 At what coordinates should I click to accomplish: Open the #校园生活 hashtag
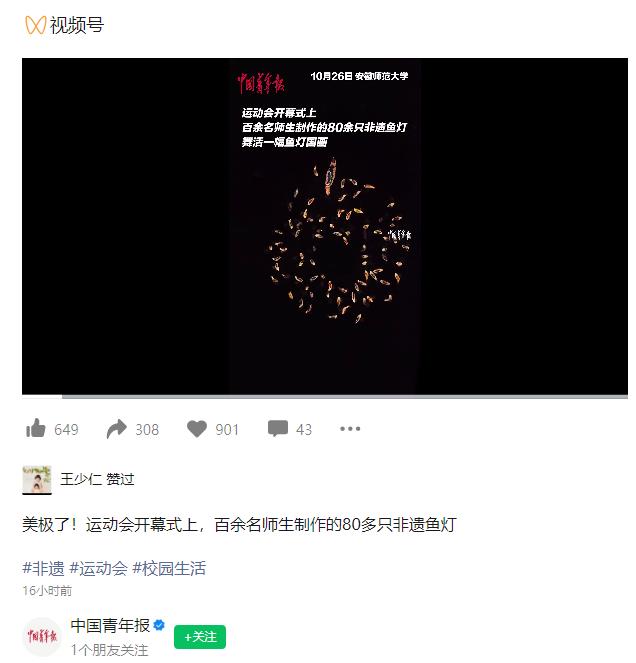(x=169, y=568)
